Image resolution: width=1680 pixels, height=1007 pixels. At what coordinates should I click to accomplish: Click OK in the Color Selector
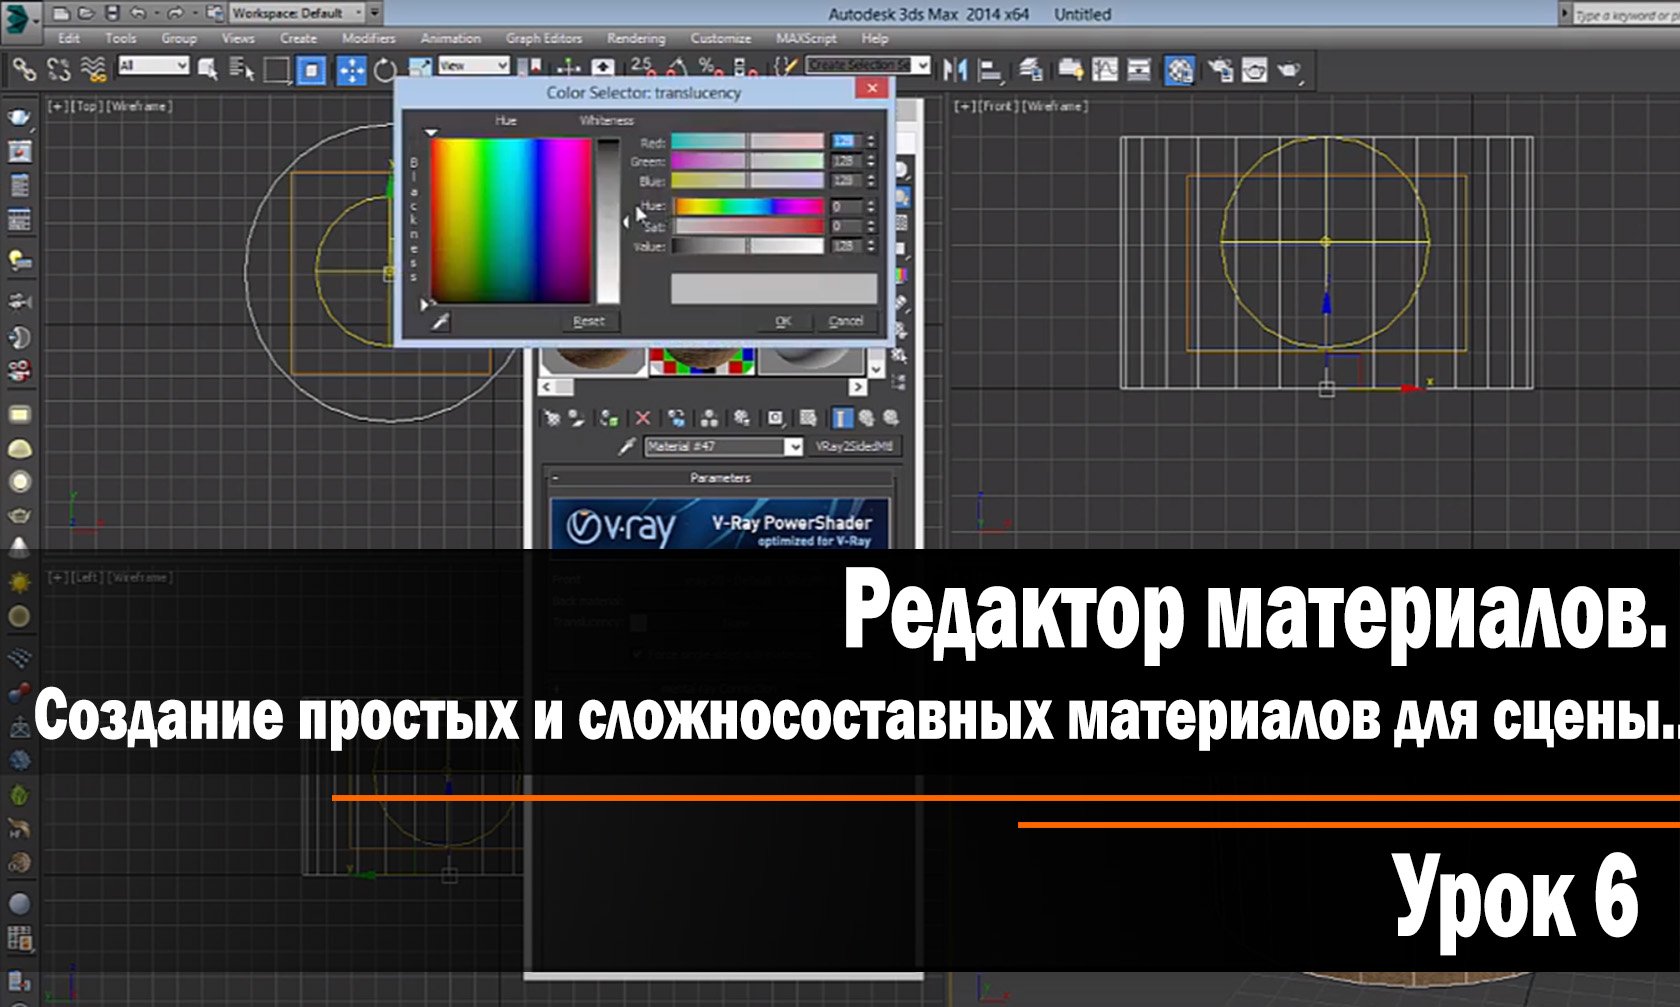click(783, 321)
